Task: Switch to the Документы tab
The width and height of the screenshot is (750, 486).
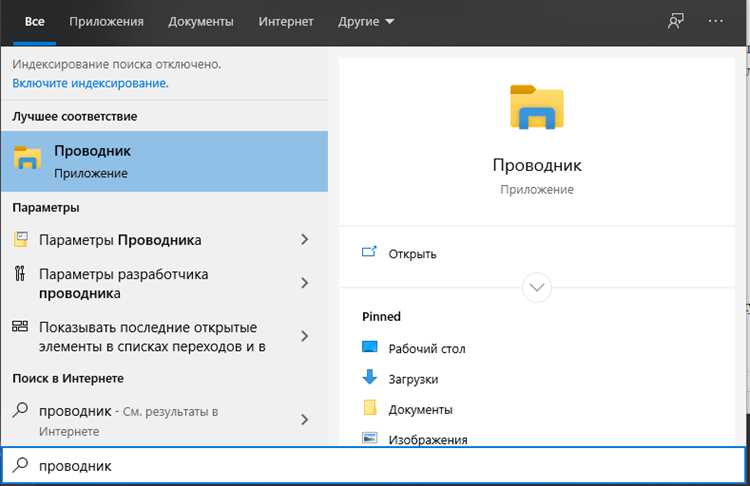Action: click(201, 22)
